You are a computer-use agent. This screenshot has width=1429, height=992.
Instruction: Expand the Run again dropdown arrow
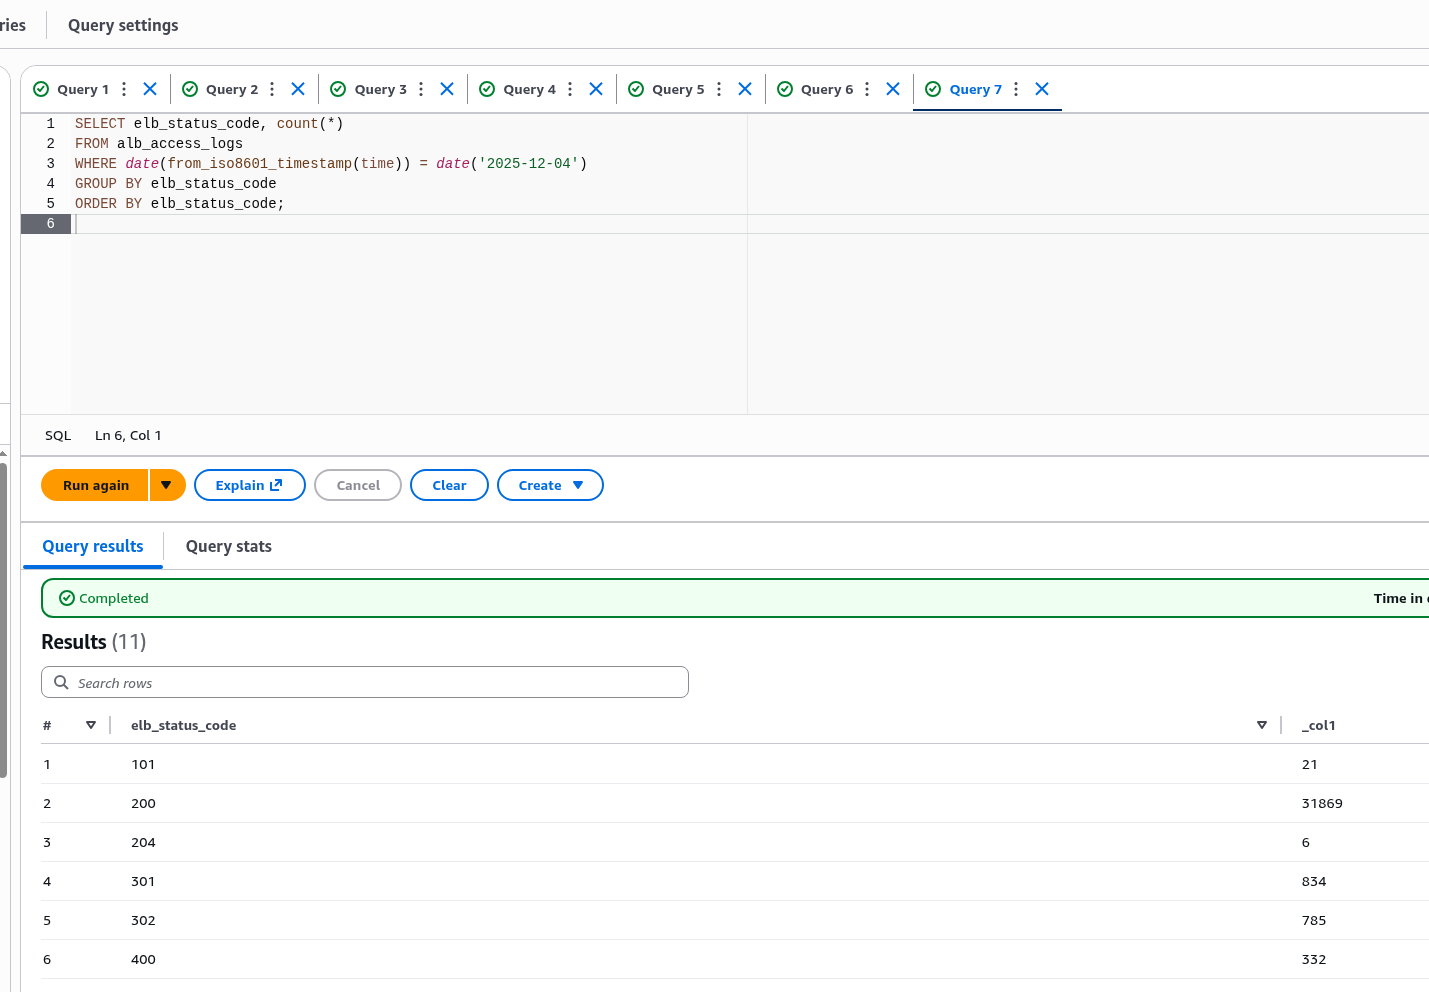tap(167, 485)
